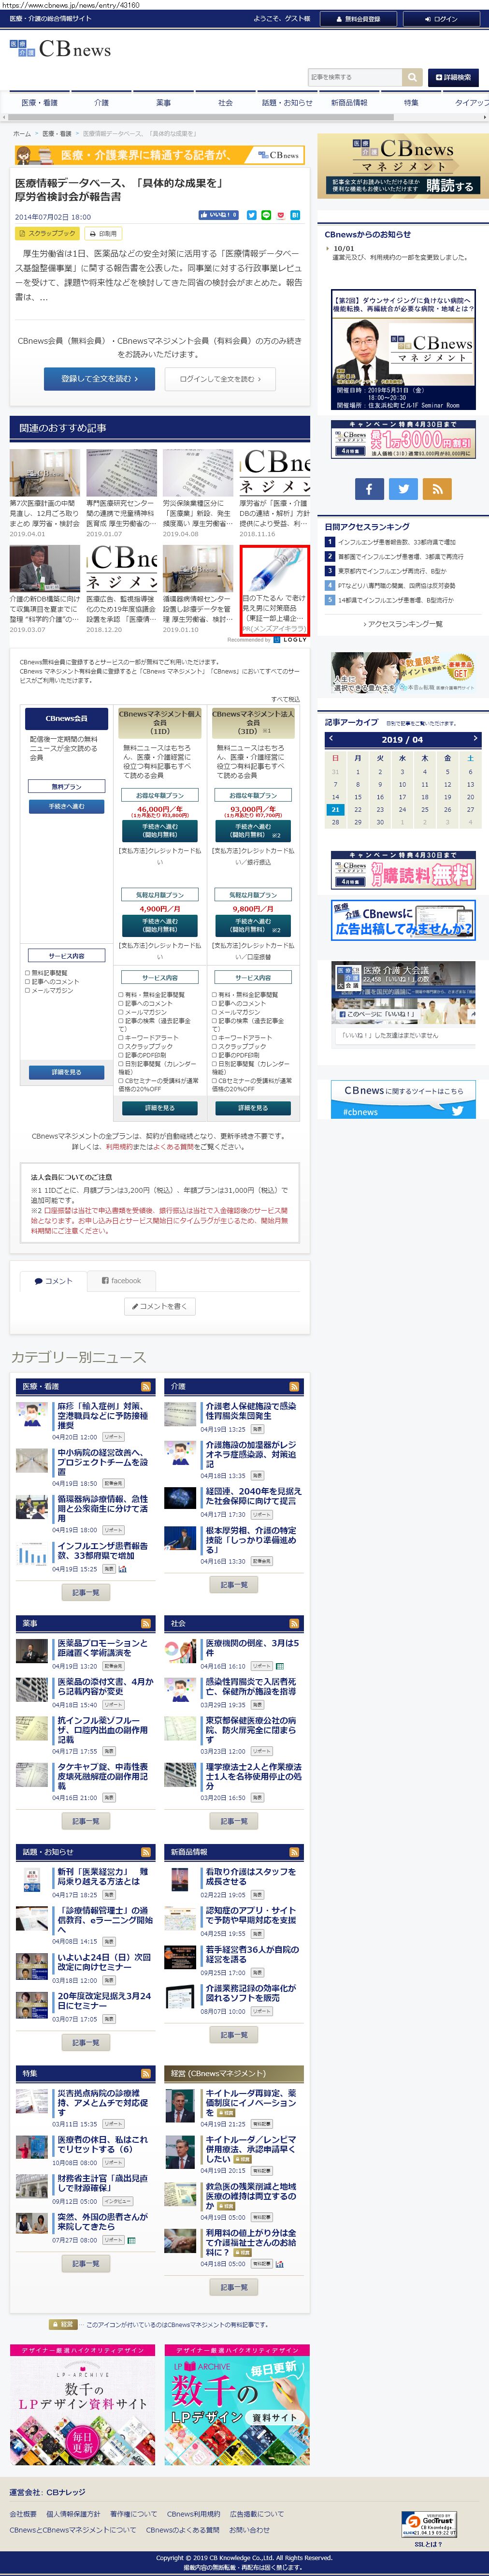Open RSS feed icon in sidebar
Viewport: 489px width, 2576px height.
coord(437,488)
